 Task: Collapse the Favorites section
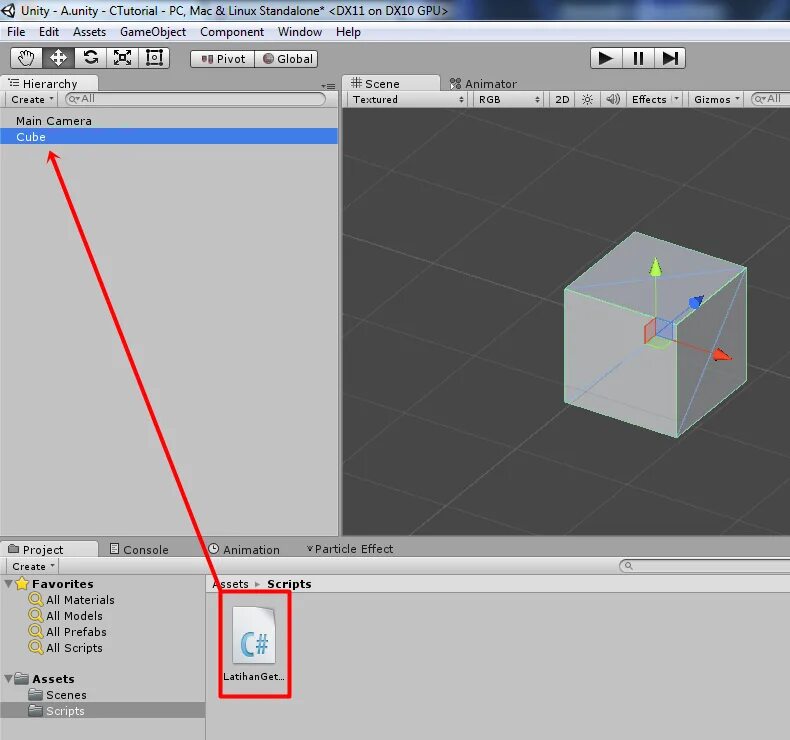[9, 584]
